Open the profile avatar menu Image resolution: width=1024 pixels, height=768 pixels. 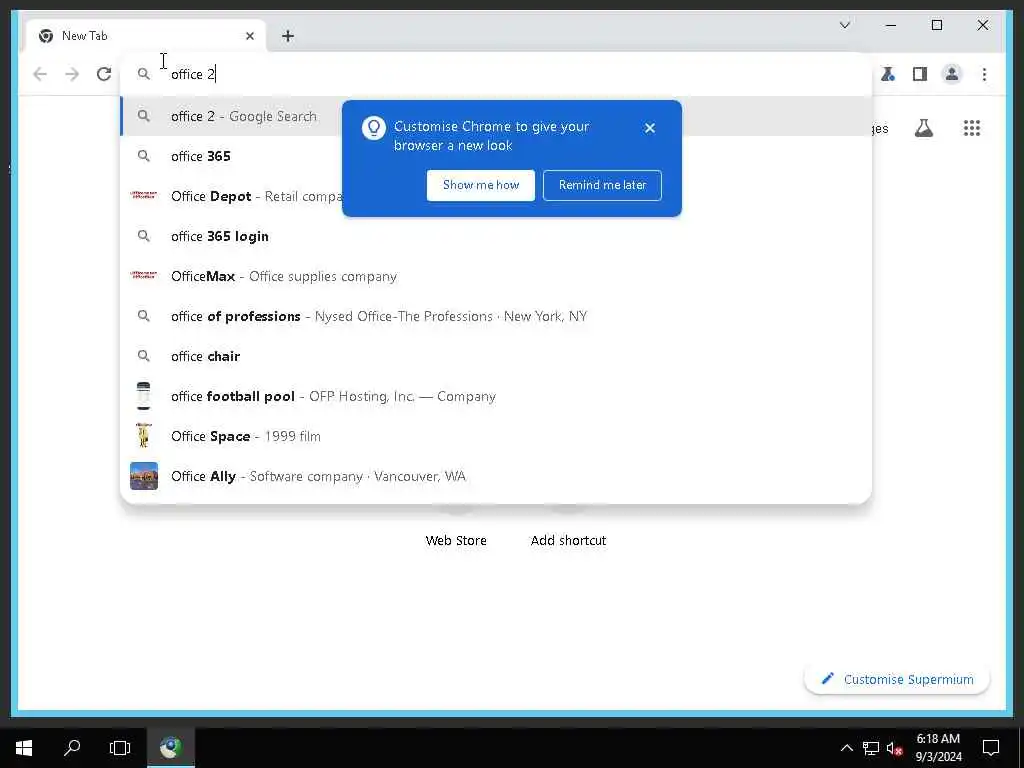coord(952,74)
